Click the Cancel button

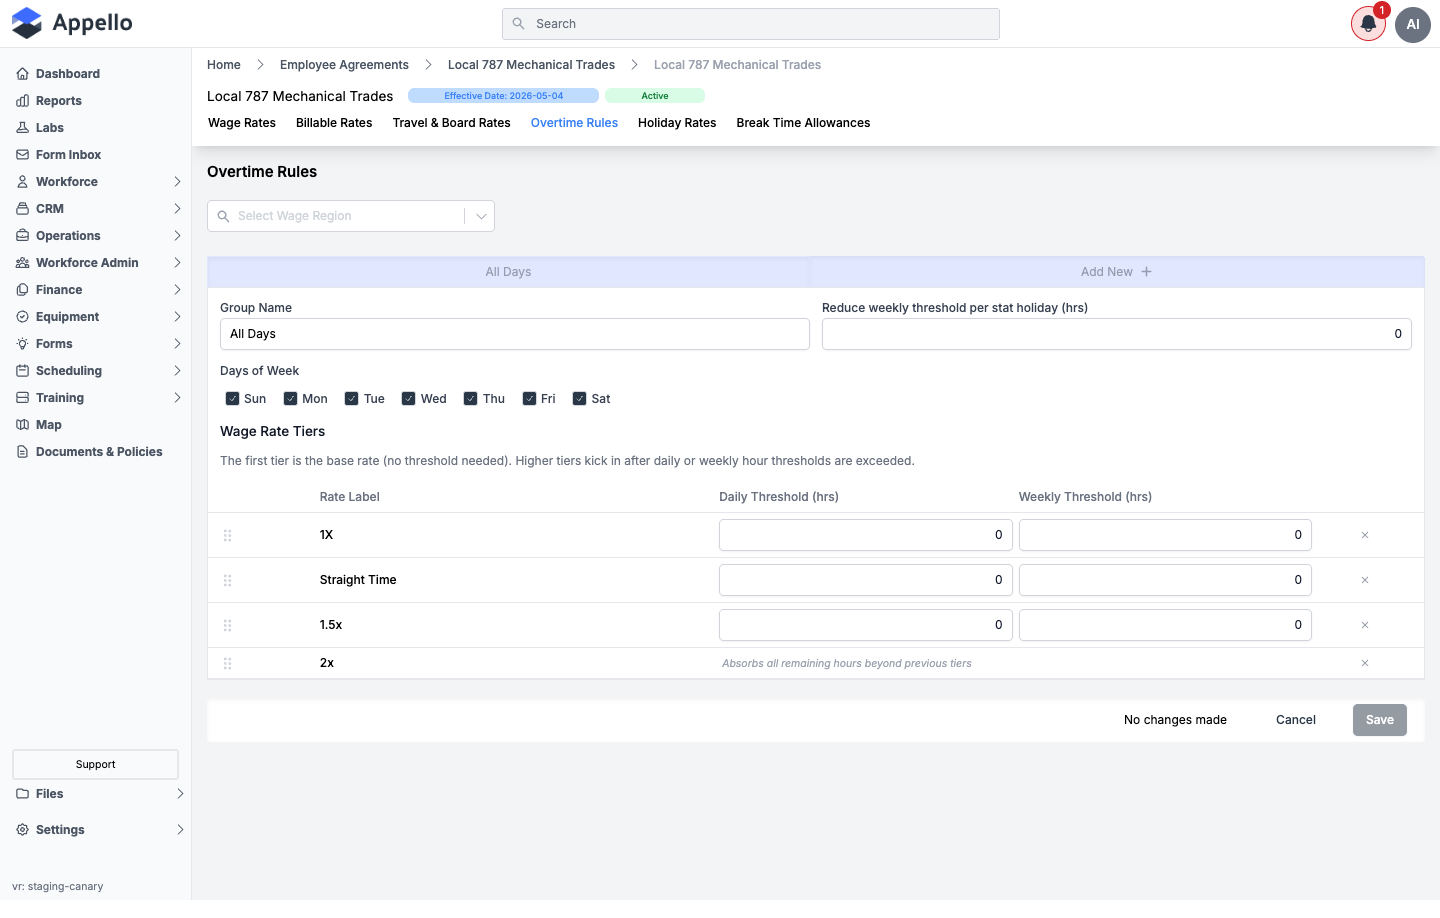[x=1296, y=720]
